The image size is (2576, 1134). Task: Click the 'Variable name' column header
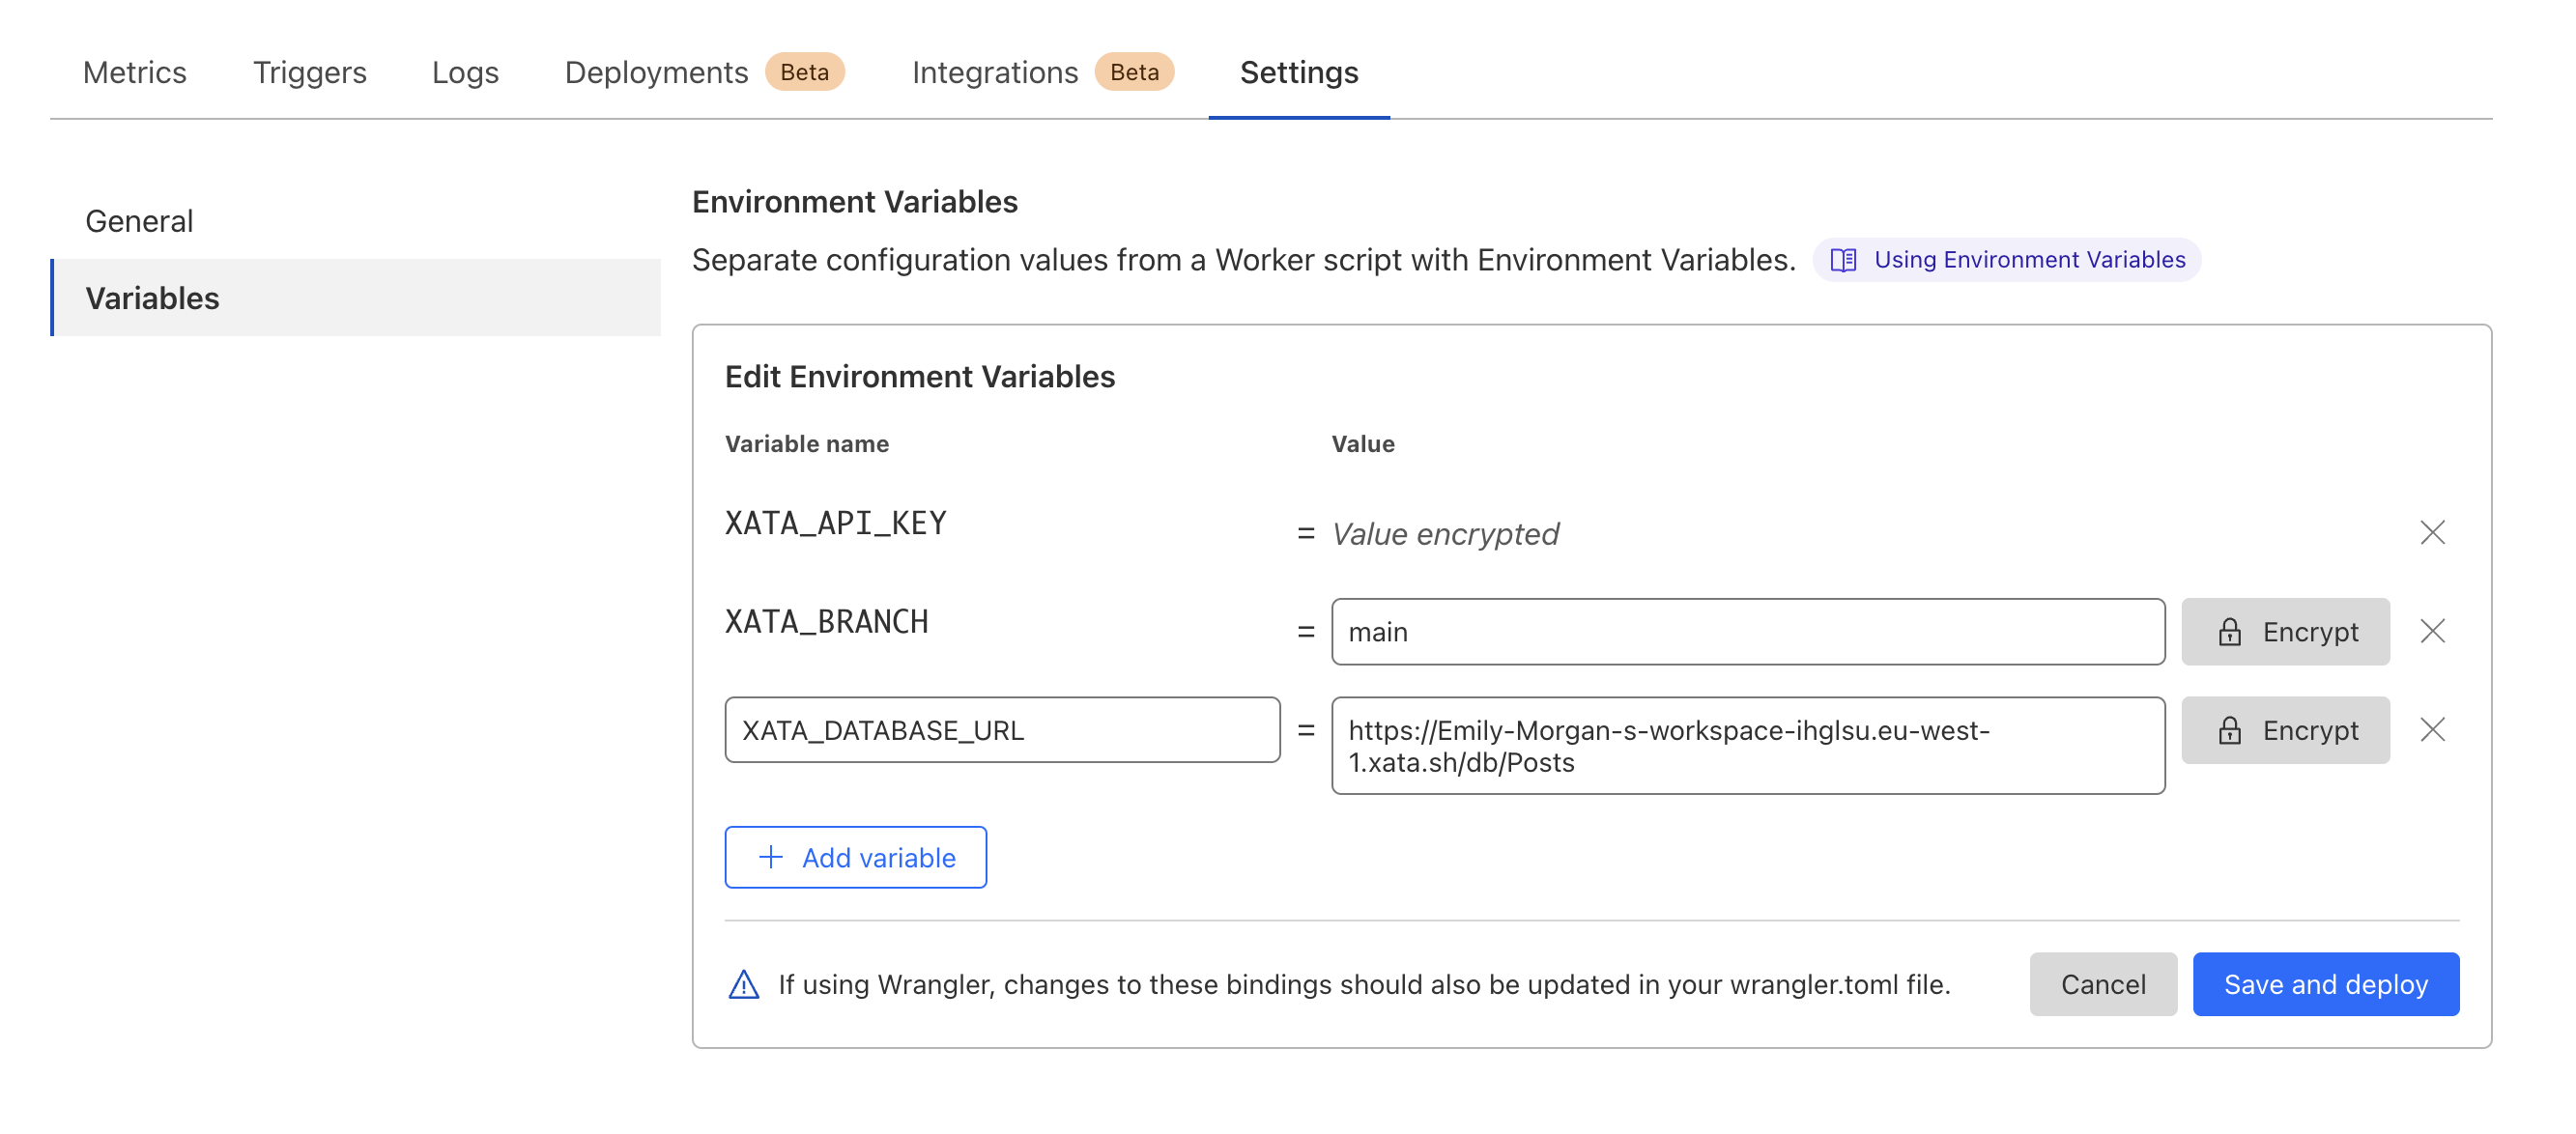(x=806, y=443)
